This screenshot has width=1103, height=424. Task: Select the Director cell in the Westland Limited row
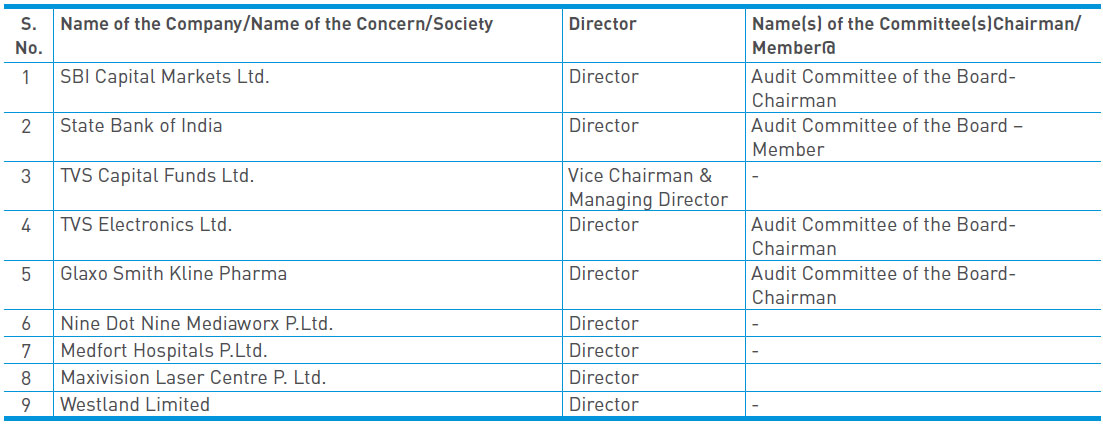(x=603, y=405)
